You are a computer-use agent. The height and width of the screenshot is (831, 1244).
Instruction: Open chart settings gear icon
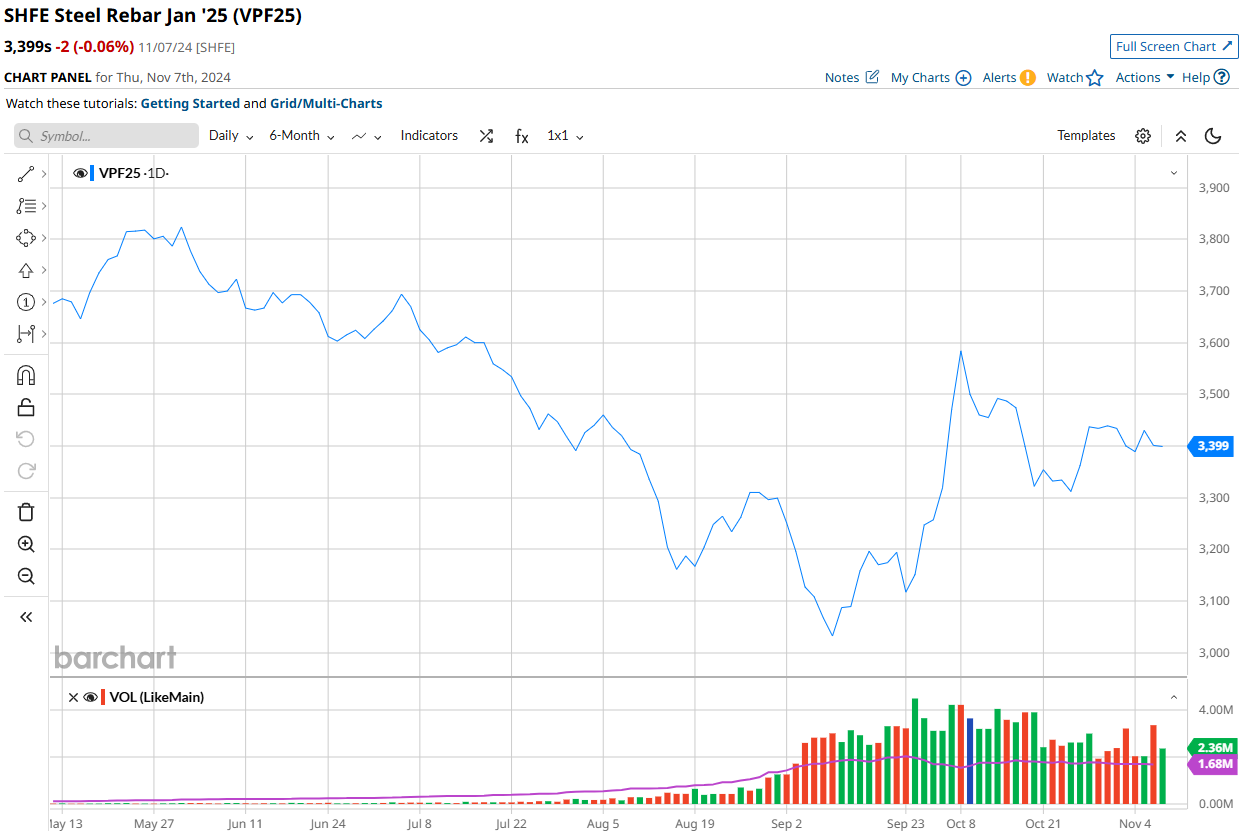(x=1143, y=136)
